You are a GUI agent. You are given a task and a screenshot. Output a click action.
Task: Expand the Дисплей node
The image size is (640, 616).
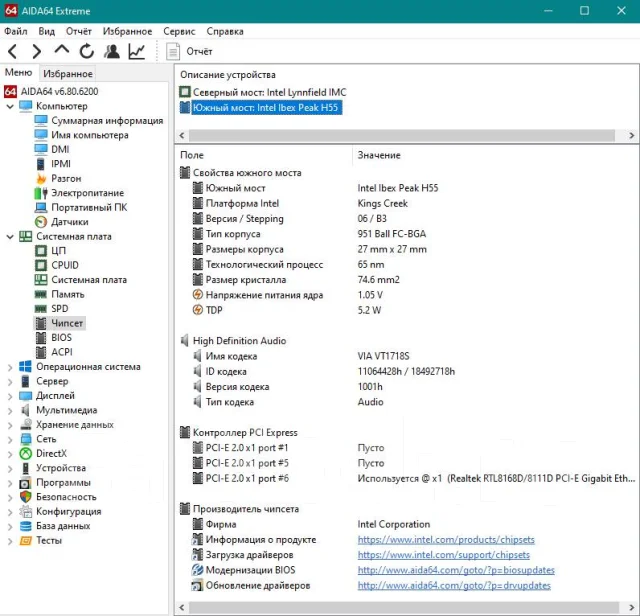pos(10,396)
